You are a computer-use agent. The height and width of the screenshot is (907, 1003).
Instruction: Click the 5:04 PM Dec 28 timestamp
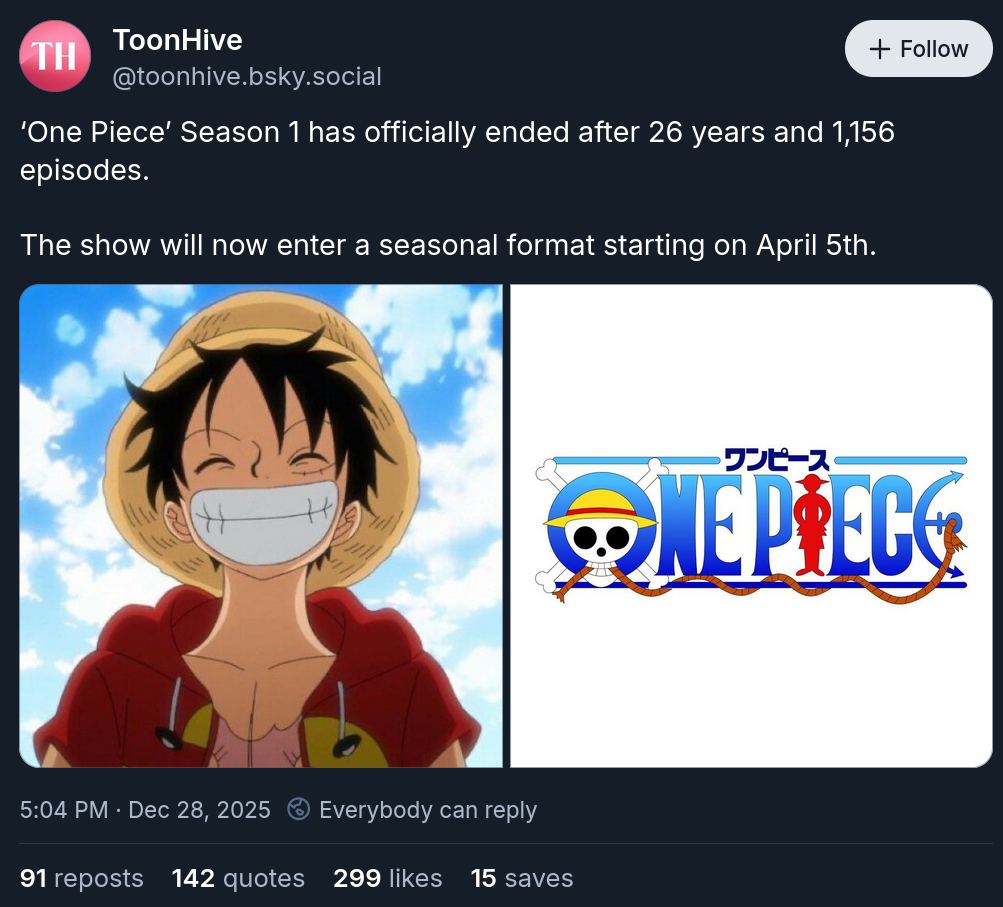(x=145, y=809)
